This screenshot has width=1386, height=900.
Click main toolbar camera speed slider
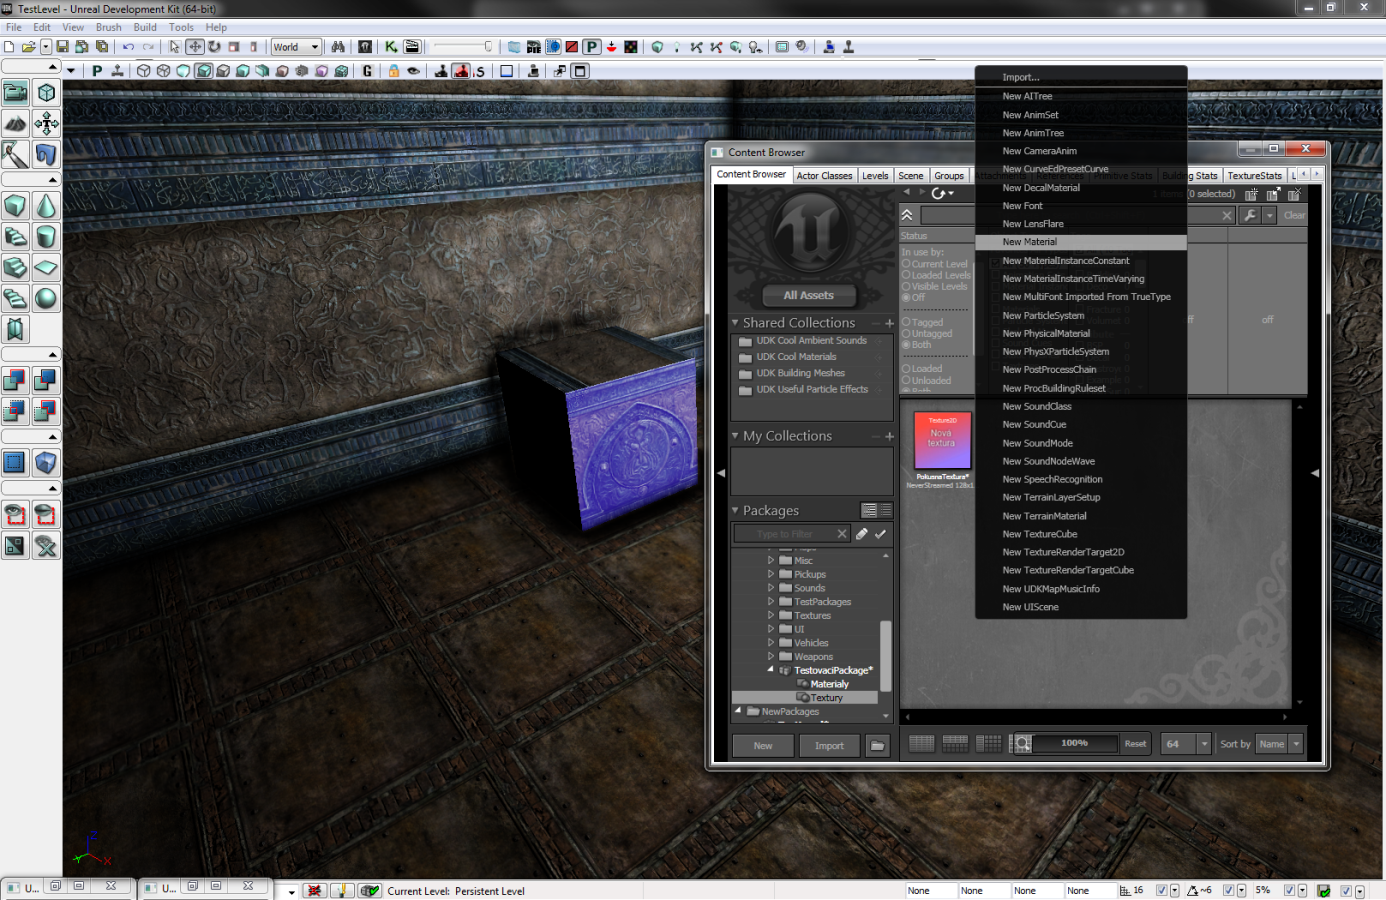pyautogui.click(x=462, y=47)
